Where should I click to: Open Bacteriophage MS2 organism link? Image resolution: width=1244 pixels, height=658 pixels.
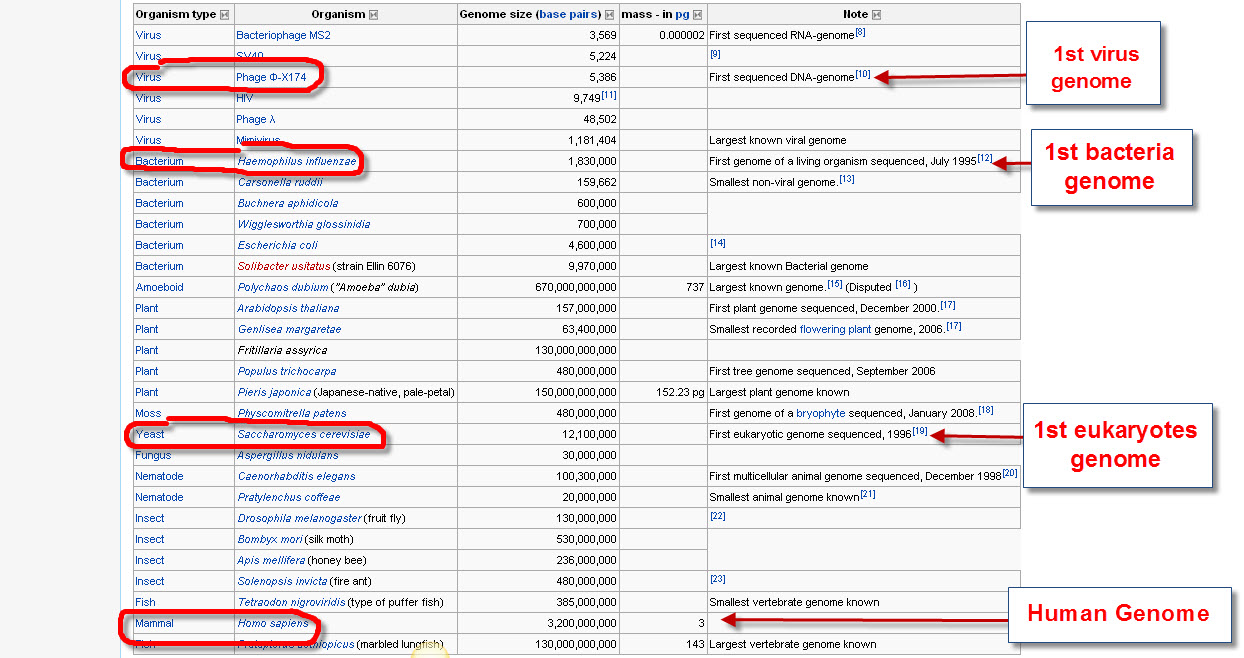[x=283, y=35]
